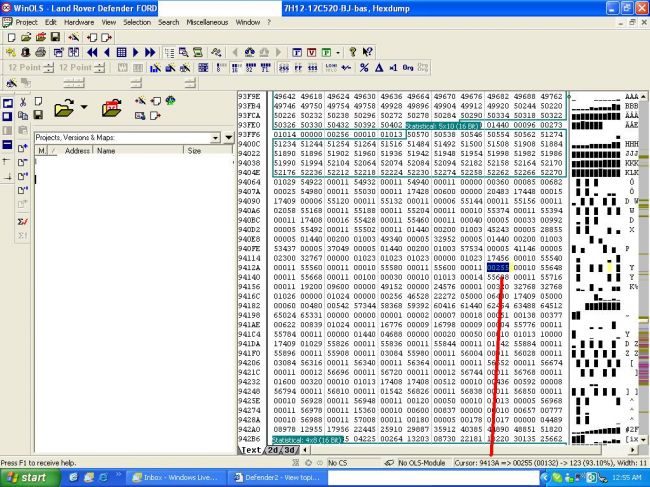The image size is (650, 487).
Task: Click the blue grid icon between arrows
Action: click(x=121, y=53)
